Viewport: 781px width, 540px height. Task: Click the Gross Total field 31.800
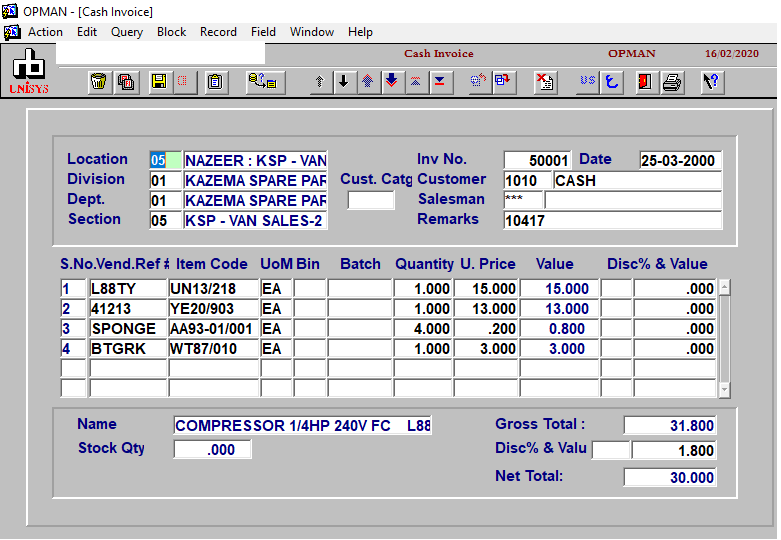pyautogui.click(x=670, y=425)
